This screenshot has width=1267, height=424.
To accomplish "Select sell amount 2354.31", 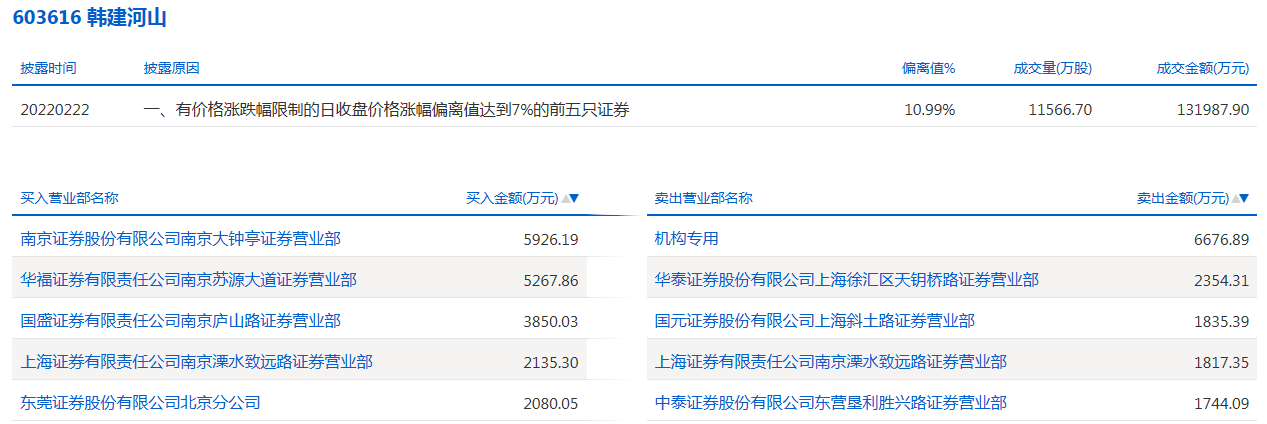I will click(1221, 281).
